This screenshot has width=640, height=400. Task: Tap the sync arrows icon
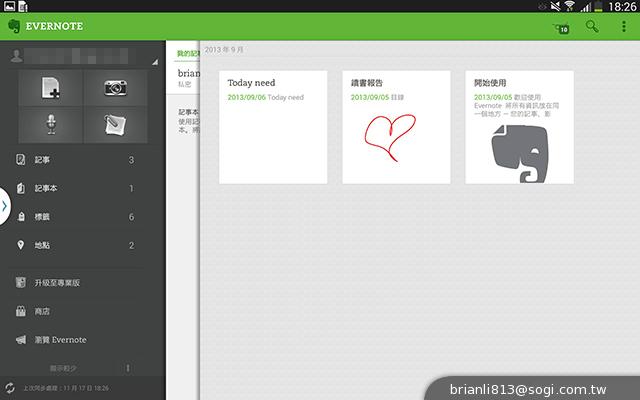(10, 388)
